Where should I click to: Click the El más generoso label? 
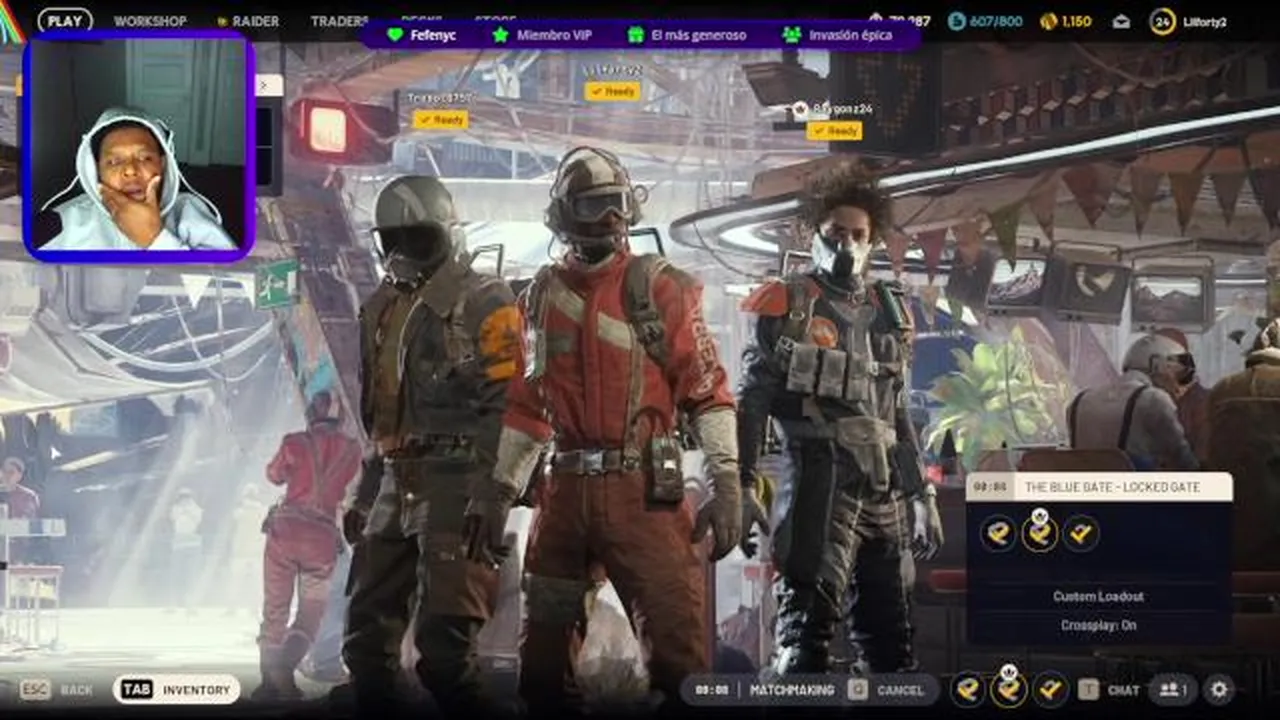coord(698,35)
